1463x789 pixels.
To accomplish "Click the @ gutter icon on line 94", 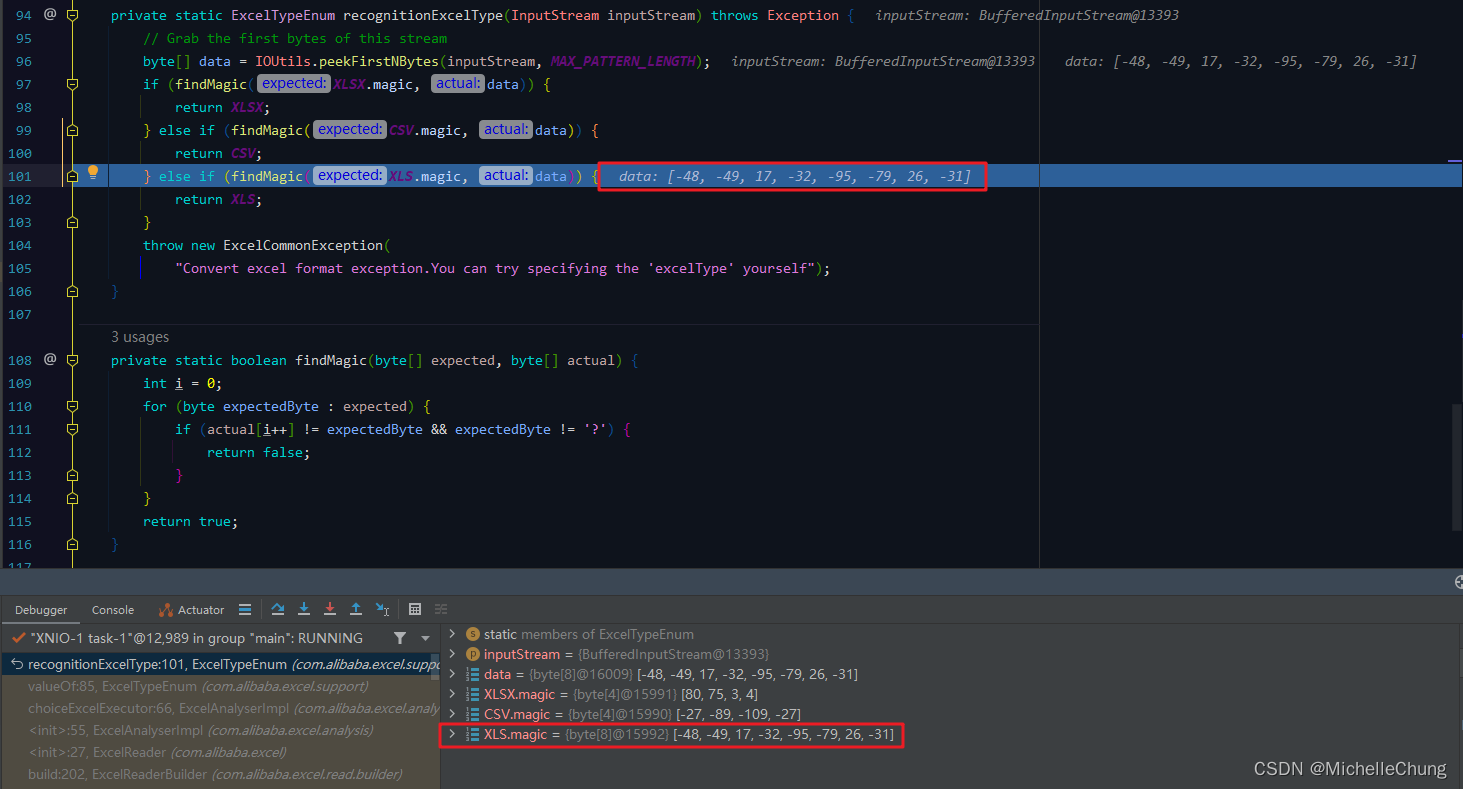I will point(50,15).
